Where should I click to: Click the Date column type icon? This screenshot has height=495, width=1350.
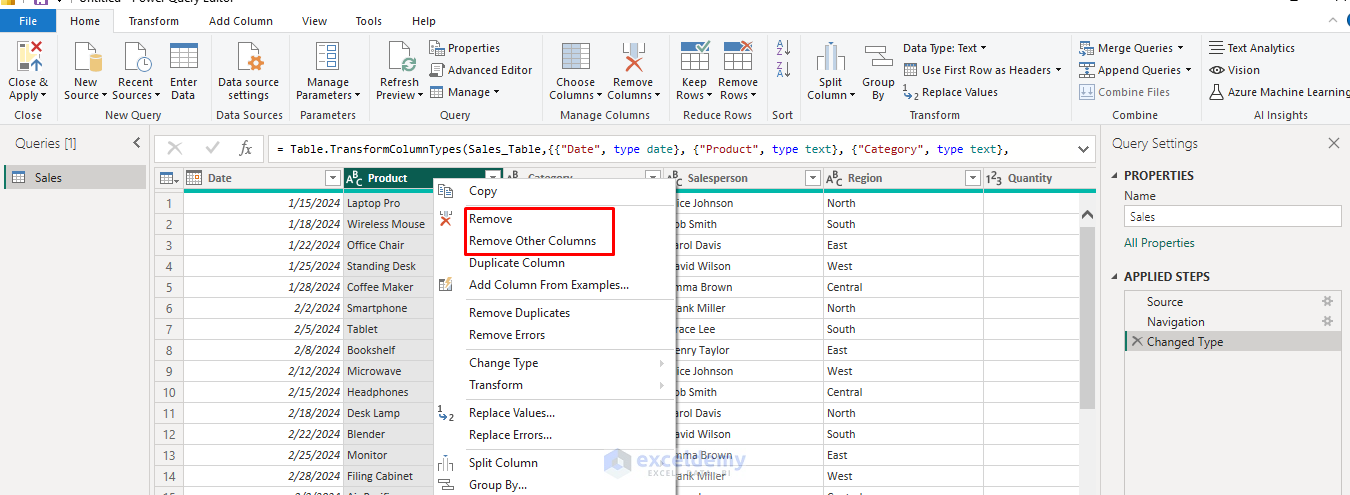pos(194,178)
